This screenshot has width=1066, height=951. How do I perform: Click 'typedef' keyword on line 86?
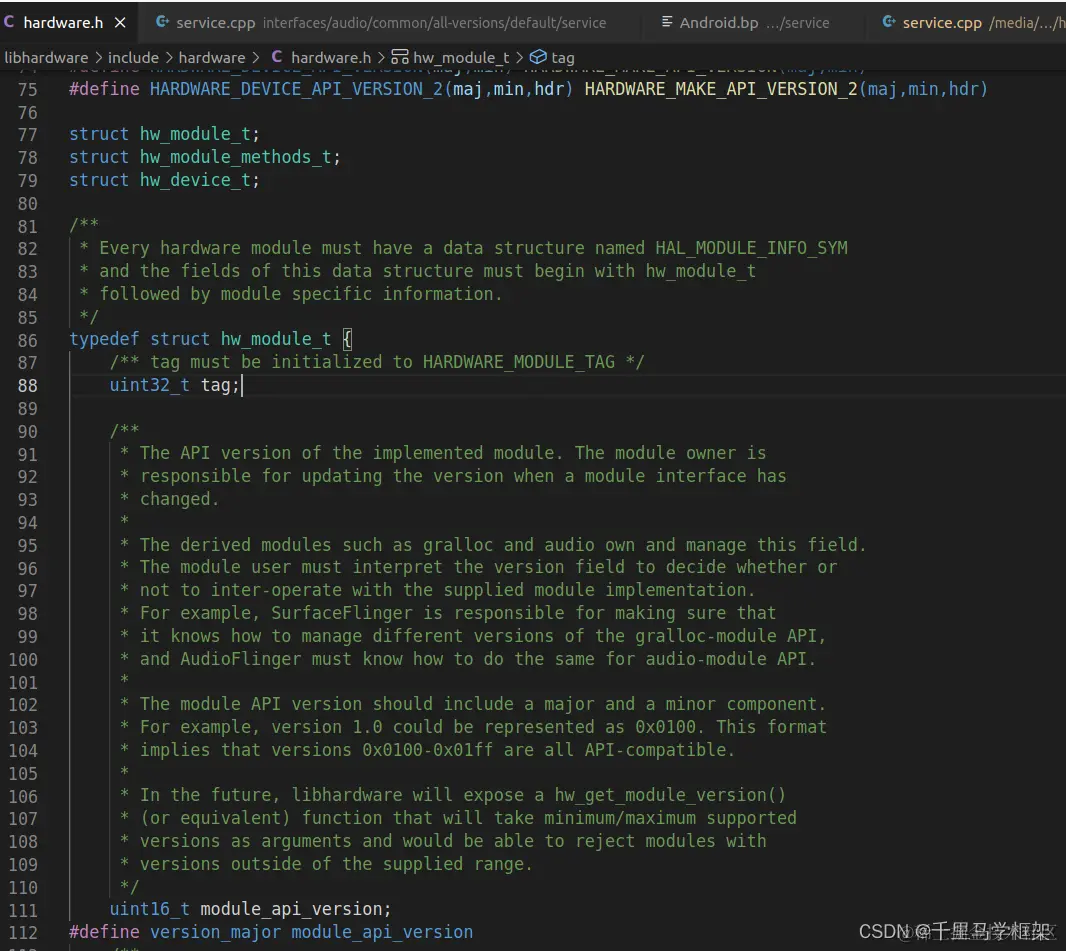click(104, 339)
